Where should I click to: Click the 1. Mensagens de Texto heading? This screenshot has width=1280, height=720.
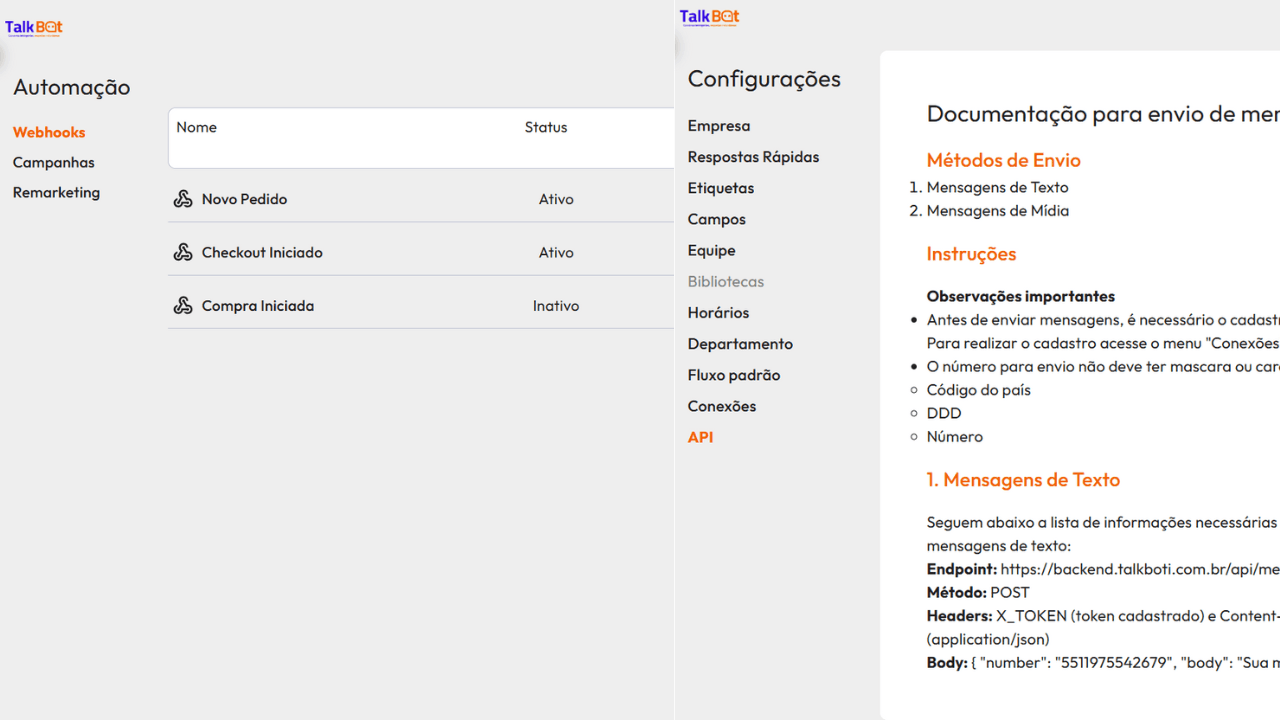pyautogui.click(x=1023, y=480)
